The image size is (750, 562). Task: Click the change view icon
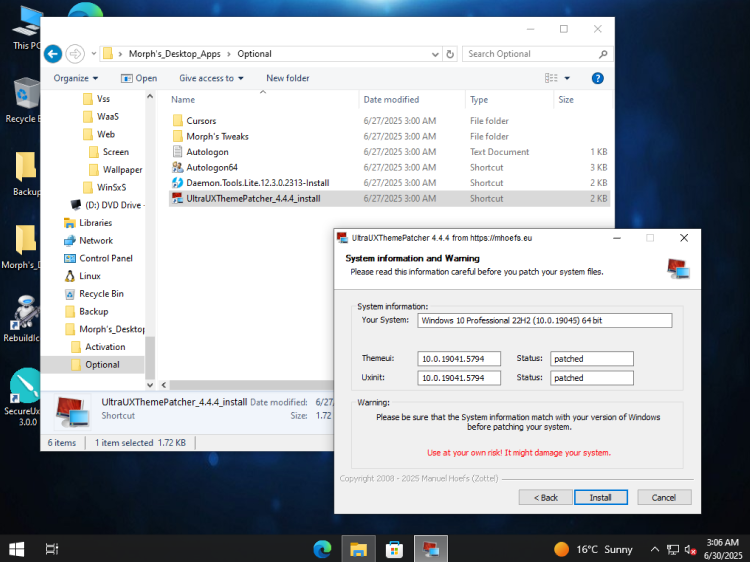[x=551, y=78]
